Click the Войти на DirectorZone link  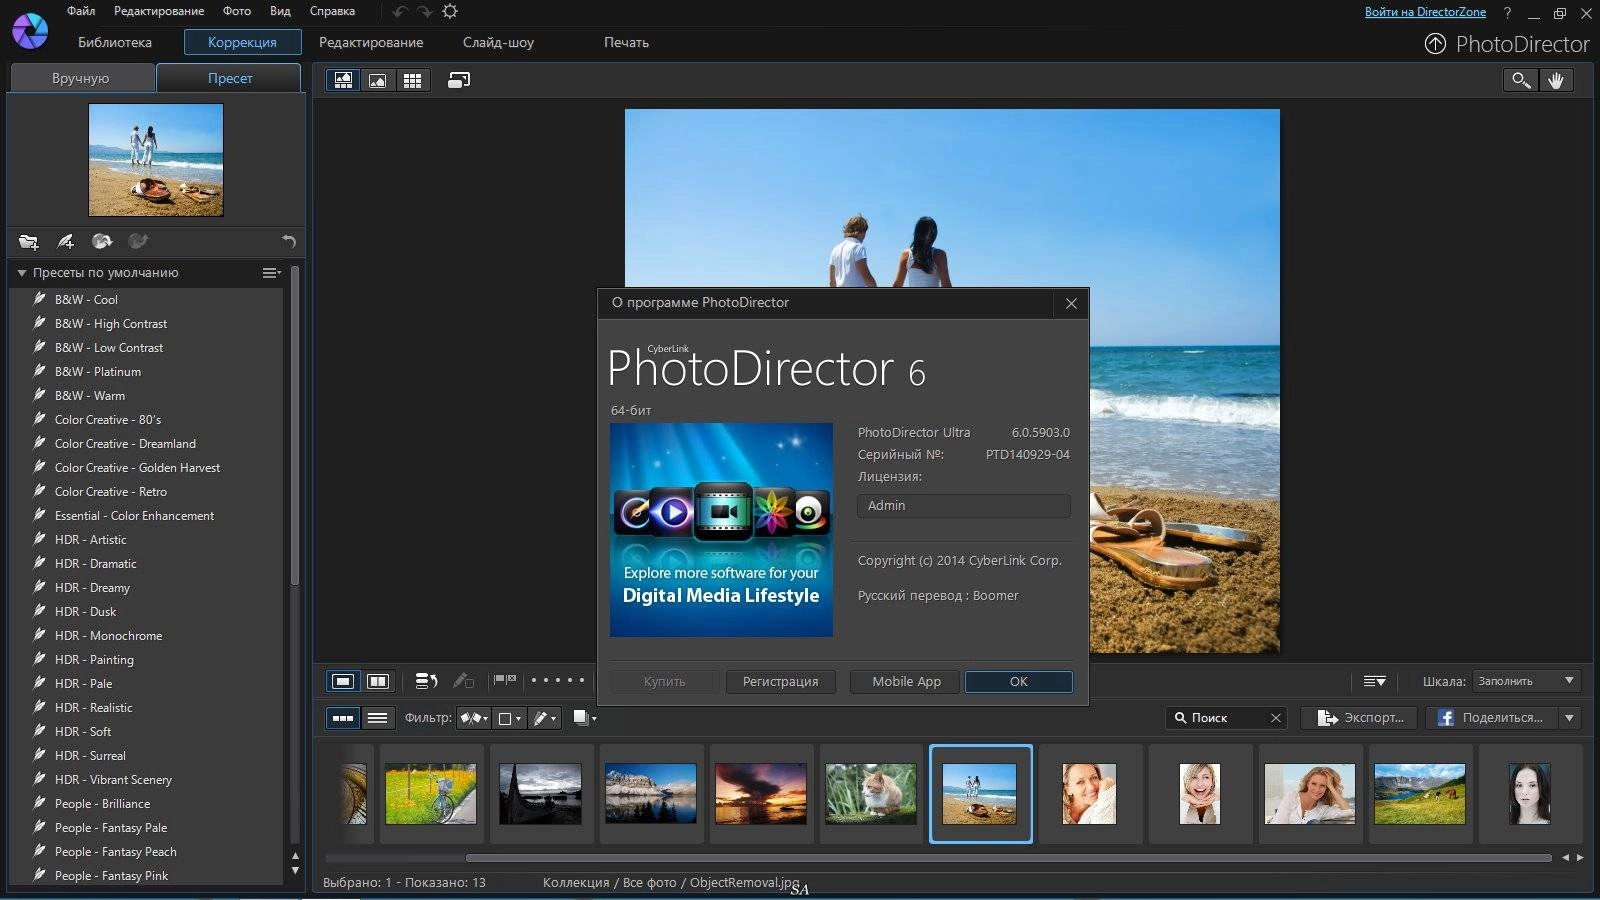click(1425, 12)
